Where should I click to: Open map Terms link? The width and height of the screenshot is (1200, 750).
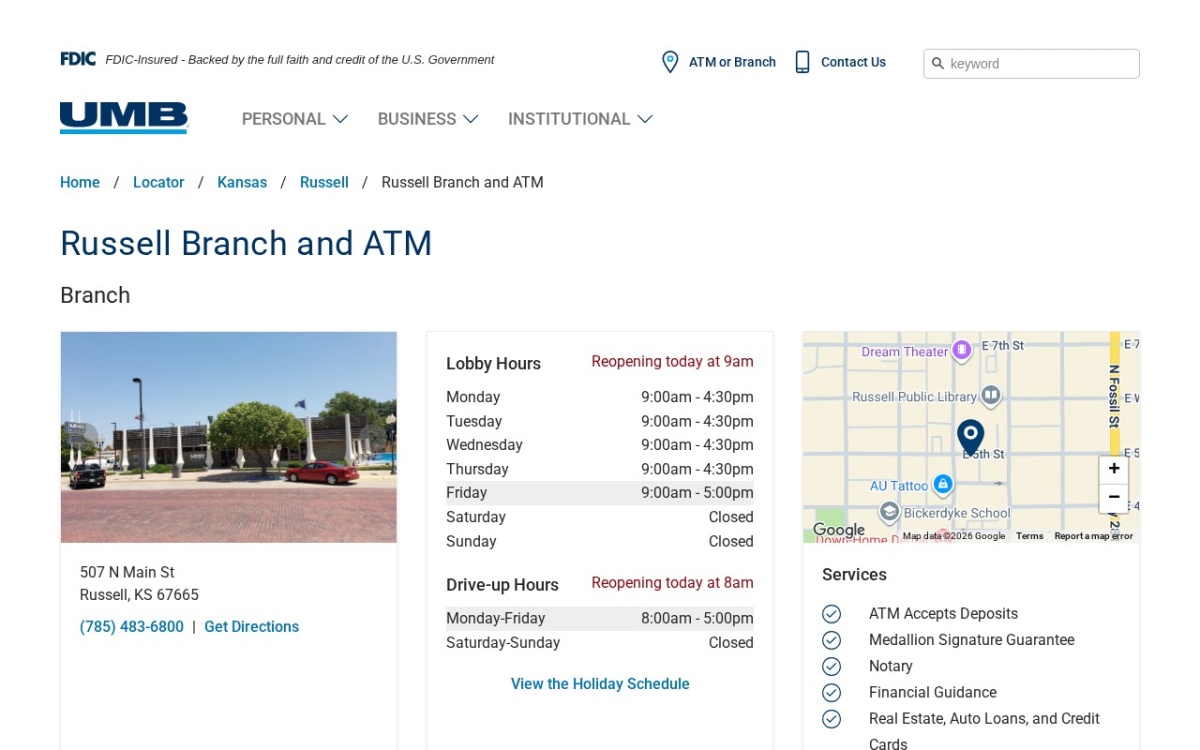[x=1029, y=536]
